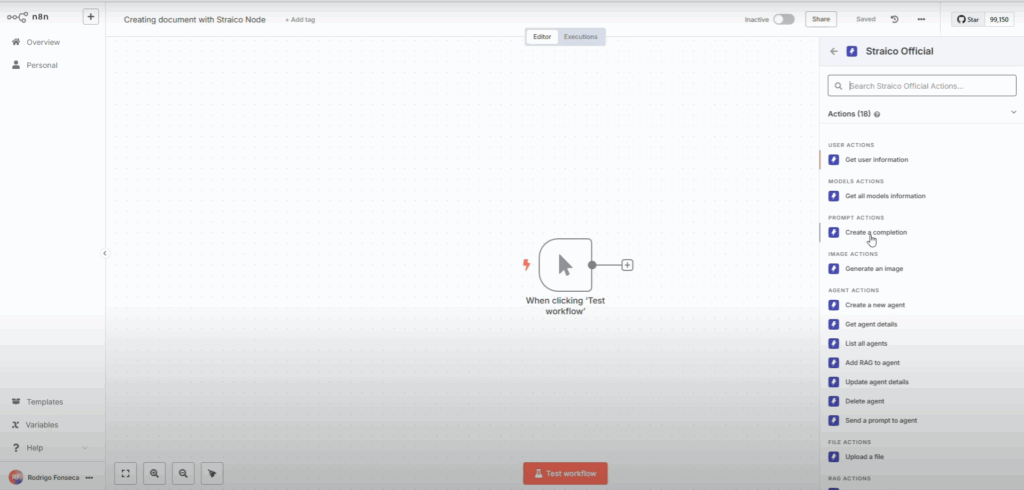Click the Share button
This screenshot has width=1024, height=490.
[x=821, y=20]
